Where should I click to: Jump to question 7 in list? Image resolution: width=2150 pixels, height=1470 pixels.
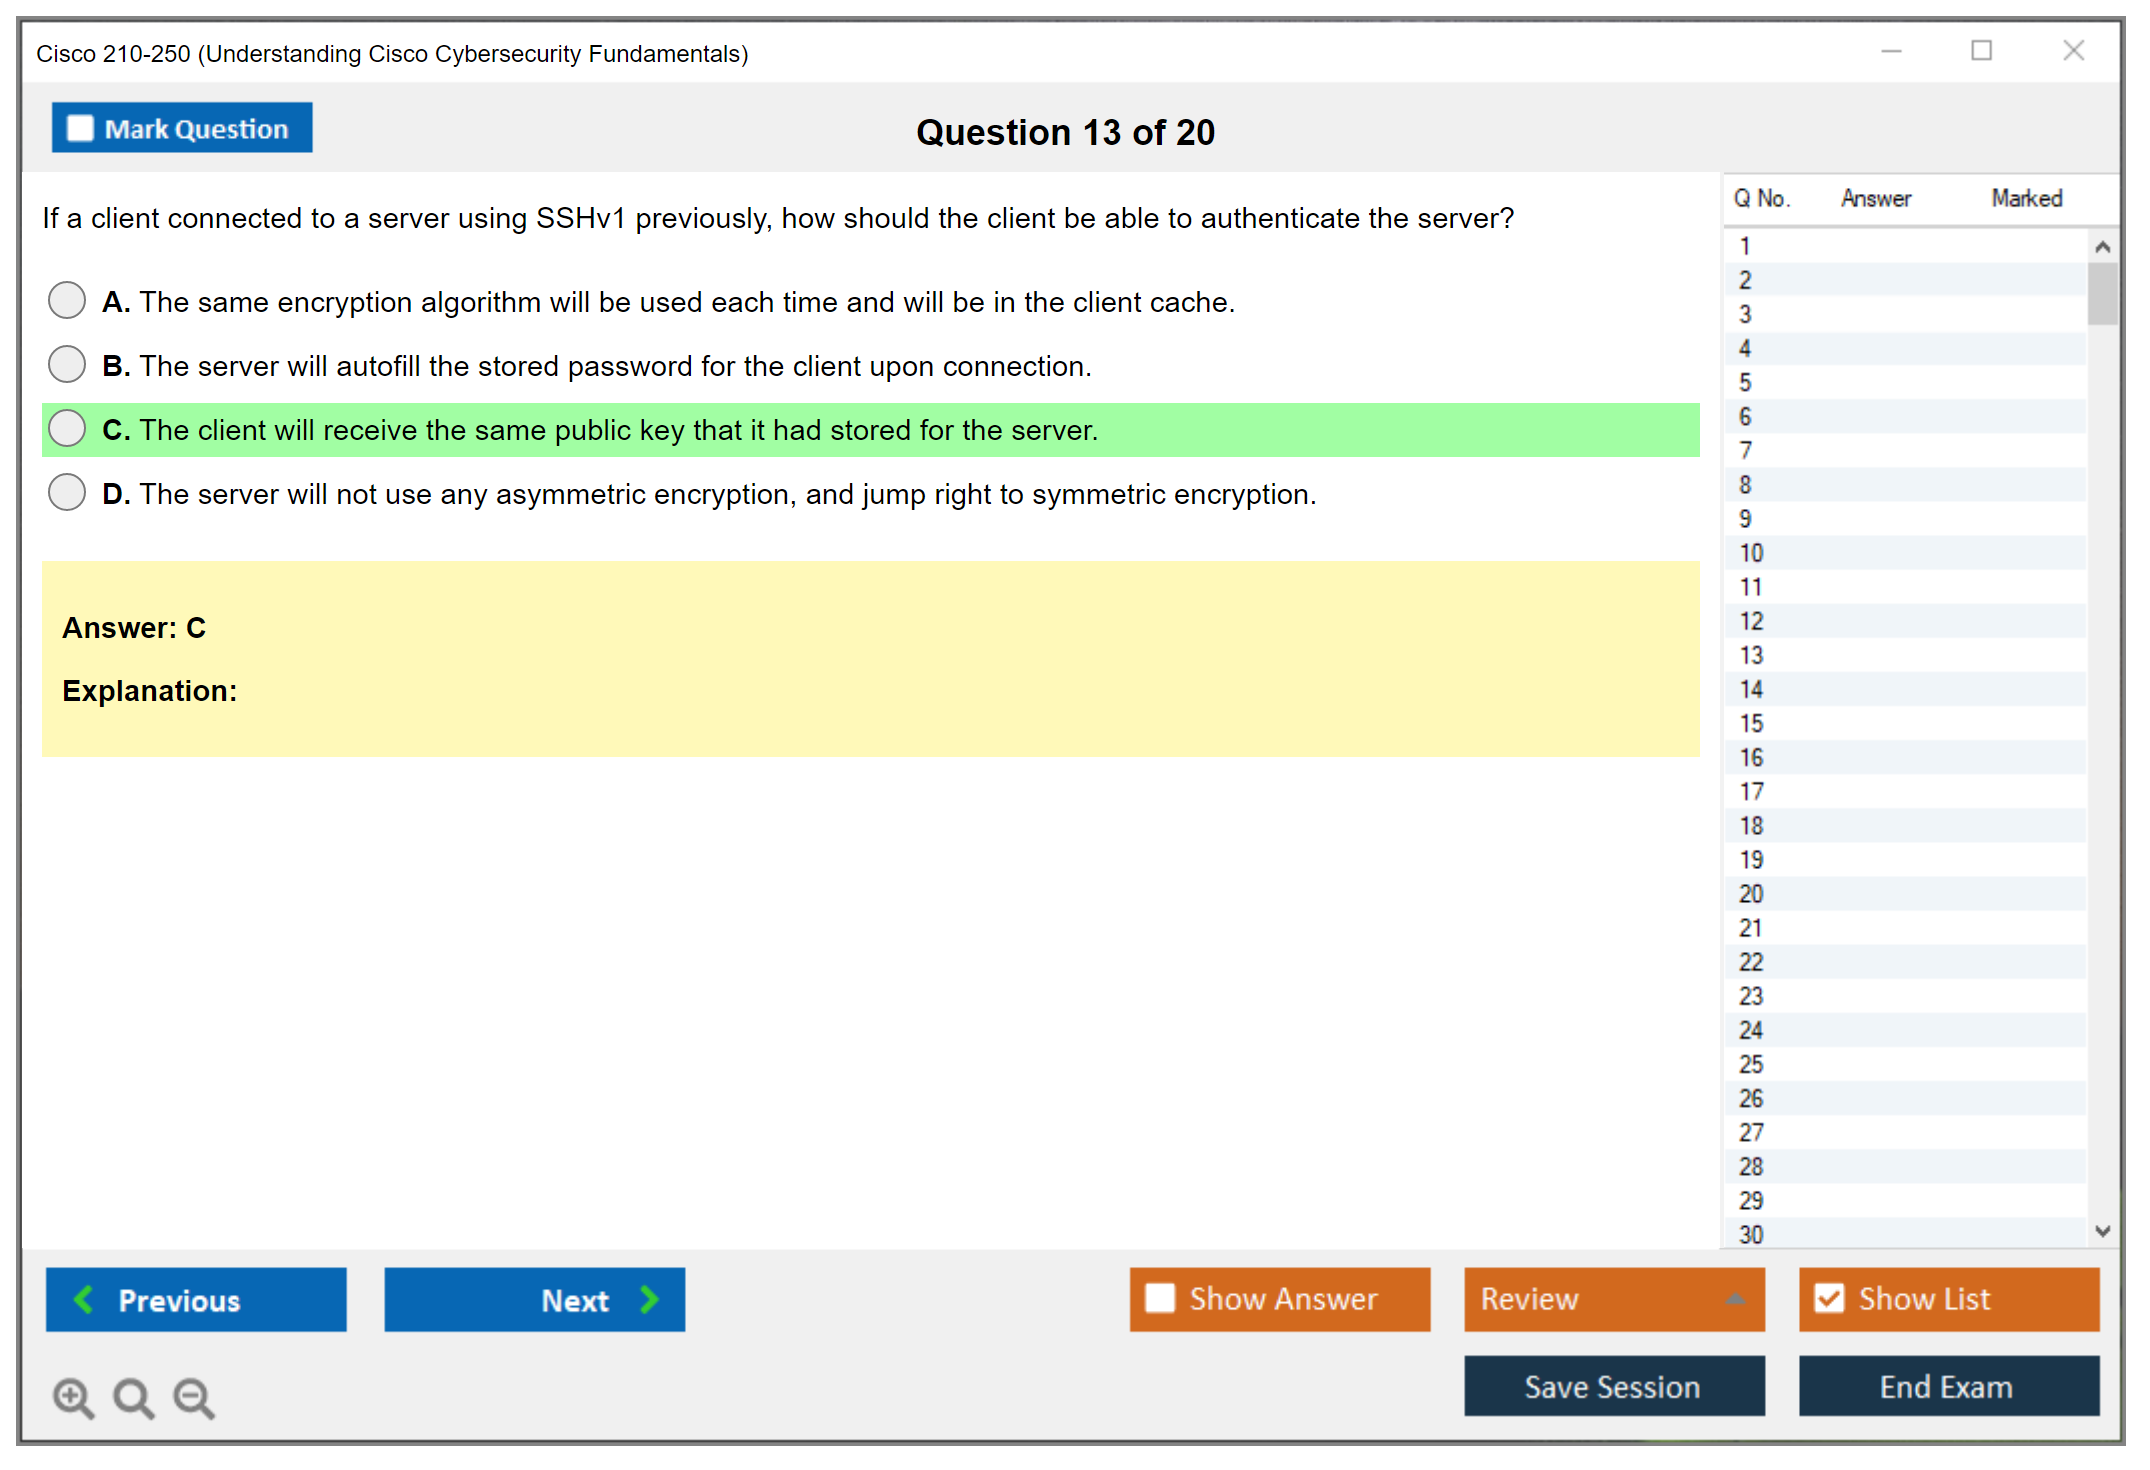coord(1745,450)
